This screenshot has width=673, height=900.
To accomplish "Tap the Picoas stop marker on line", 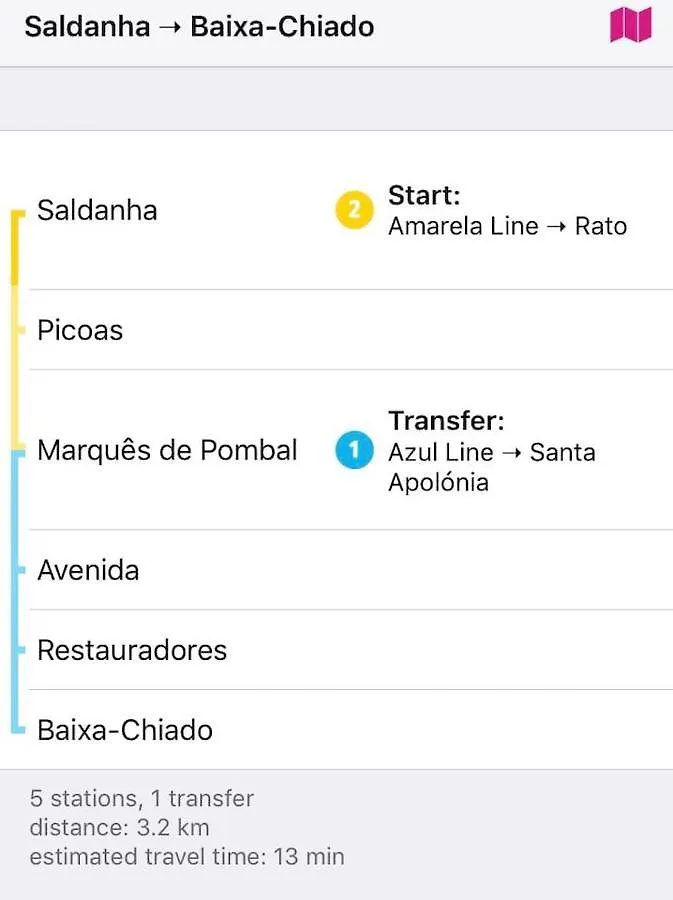I will coord(21,330).
